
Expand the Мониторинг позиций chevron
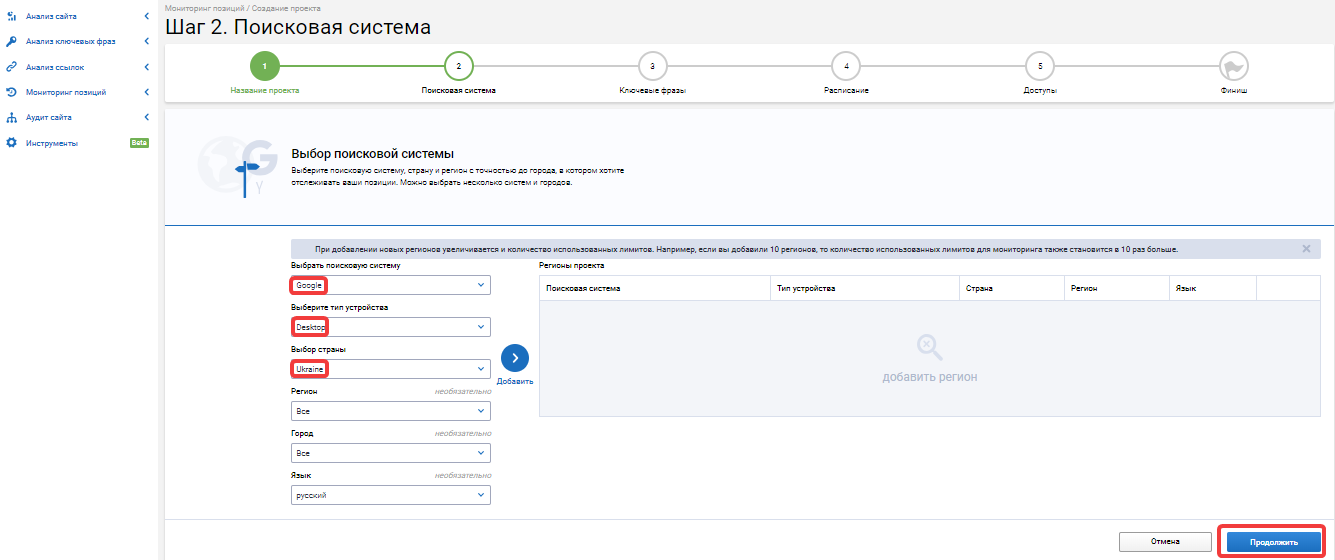pos(146,92)
